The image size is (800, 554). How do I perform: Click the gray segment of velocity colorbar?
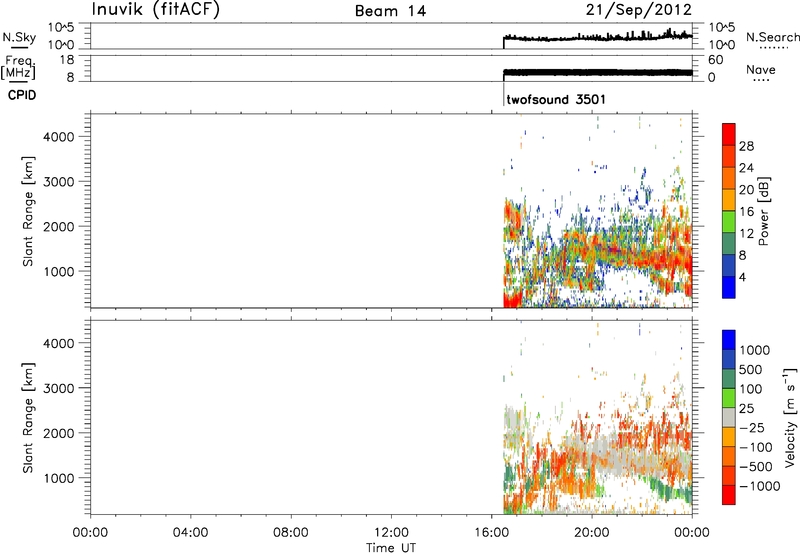click(x=729, y=417)
